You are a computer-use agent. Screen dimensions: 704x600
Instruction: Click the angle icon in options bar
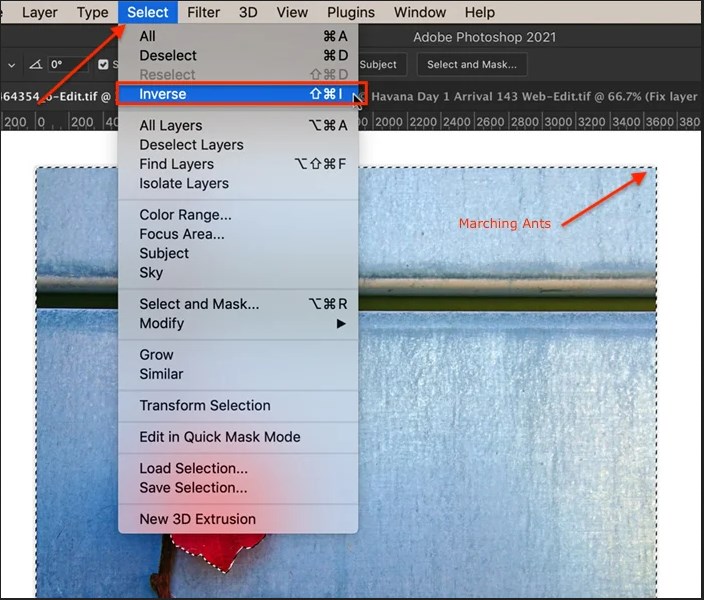(x=36, y=65)
